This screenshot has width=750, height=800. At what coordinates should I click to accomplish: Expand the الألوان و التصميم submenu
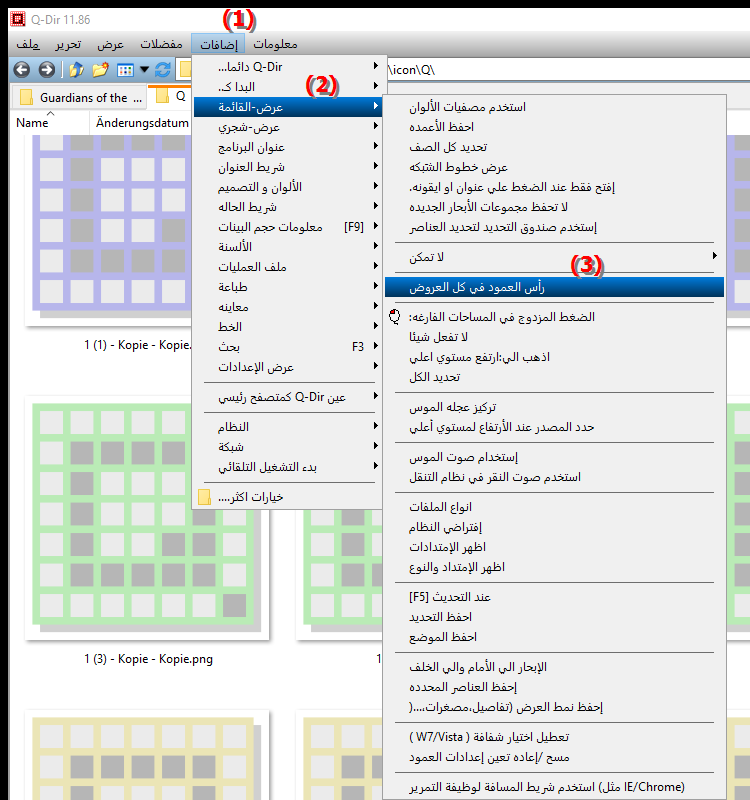pyautogui.click(x=288, y=187)
